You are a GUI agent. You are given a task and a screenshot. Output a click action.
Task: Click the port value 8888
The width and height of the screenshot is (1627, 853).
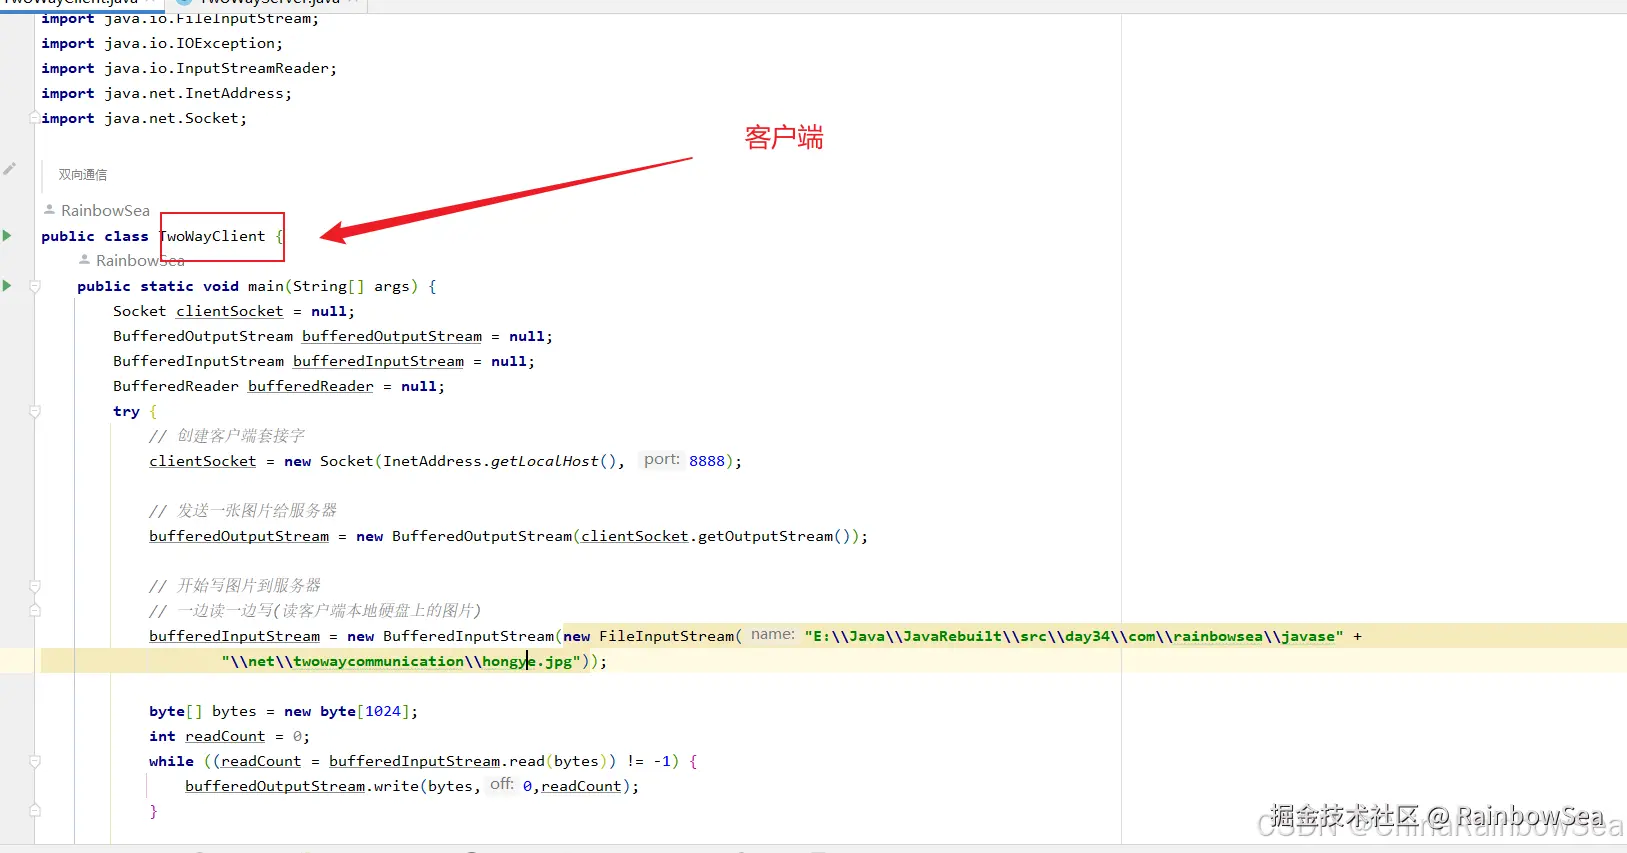pos(707,461)
